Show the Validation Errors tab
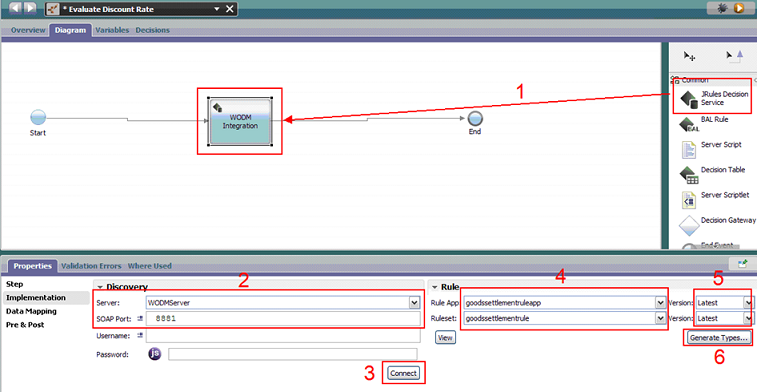Screen dimensions: 757x392 pyautogui.click(x=91, y=266)
